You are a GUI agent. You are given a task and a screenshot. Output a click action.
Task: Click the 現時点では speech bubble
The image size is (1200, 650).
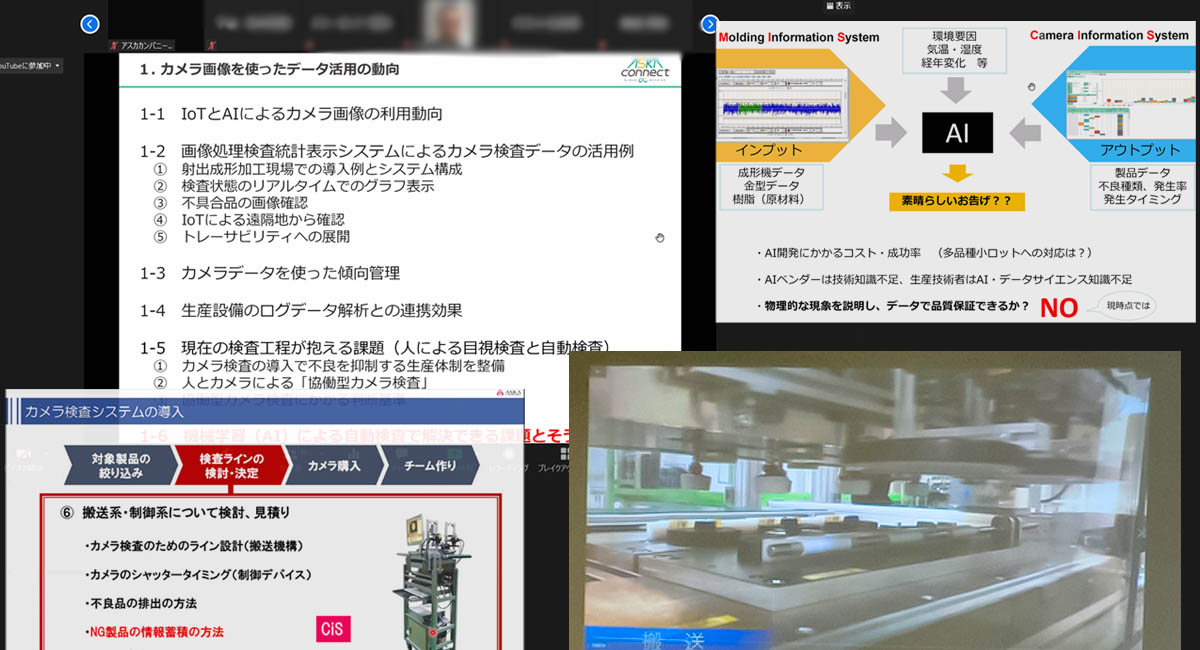1126,305
